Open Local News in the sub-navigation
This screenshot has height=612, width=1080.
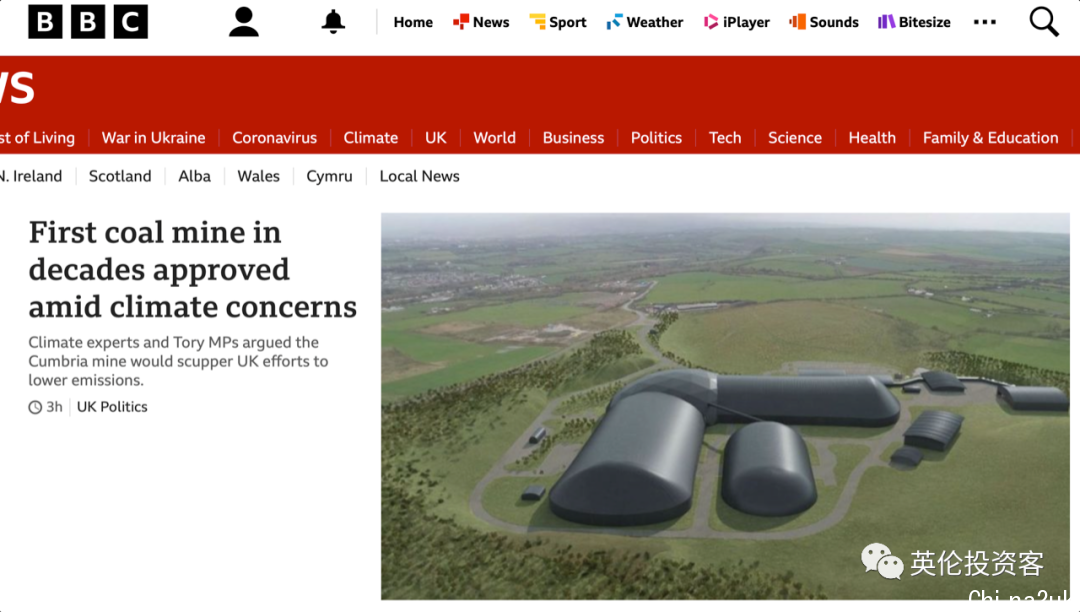tap(419, 176)
